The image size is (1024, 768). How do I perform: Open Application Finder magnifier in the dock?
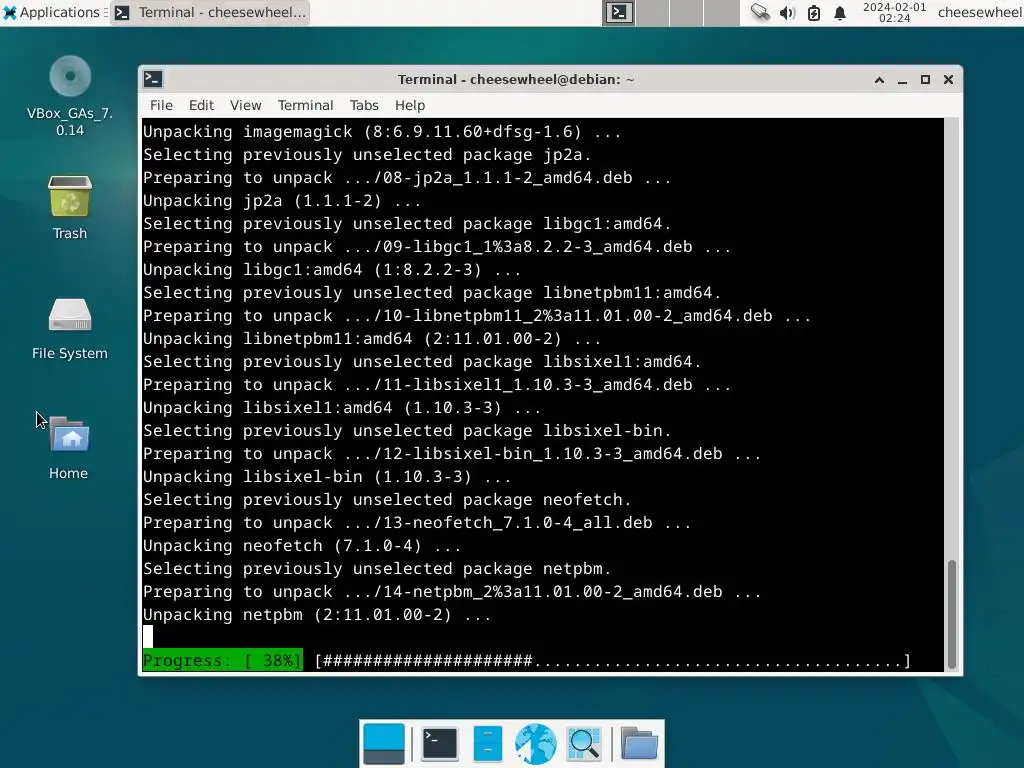click(x=584, y=743)
